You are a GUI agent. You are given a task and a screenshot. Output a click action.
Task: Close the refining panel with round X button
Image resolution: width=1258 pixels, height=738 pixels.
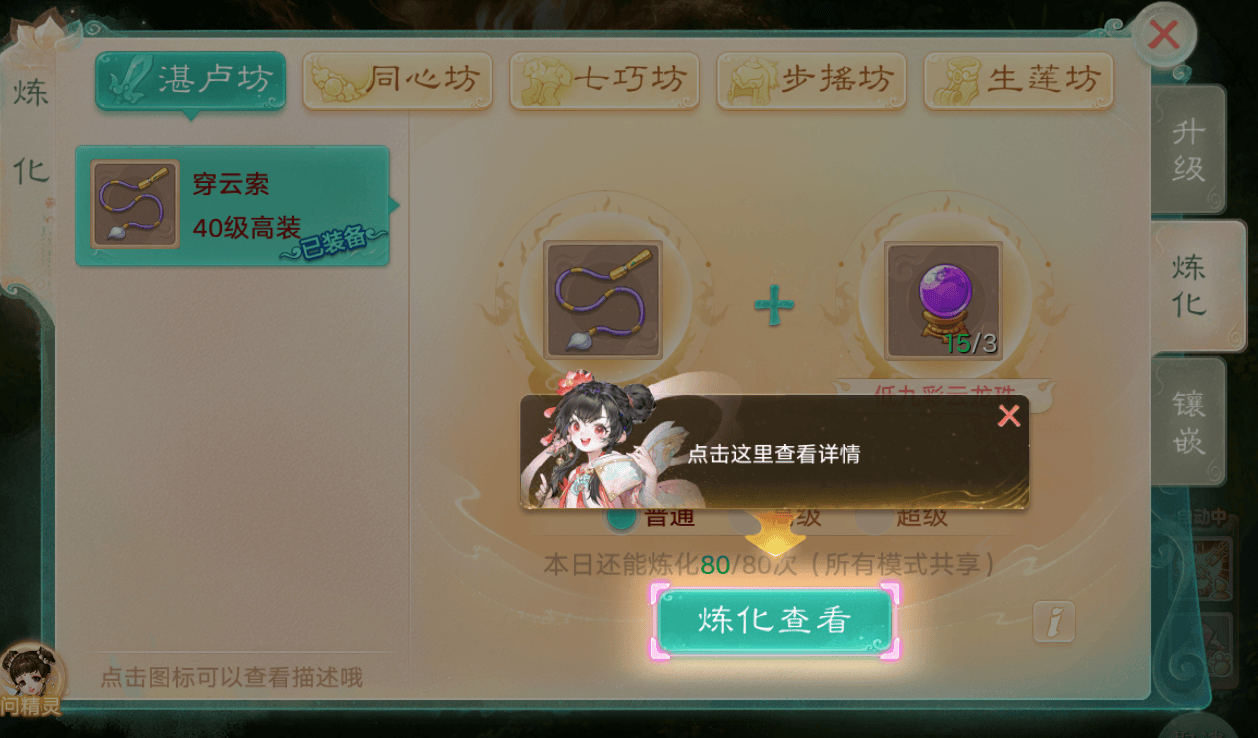pyautogui.click(x=1162, y=35)
